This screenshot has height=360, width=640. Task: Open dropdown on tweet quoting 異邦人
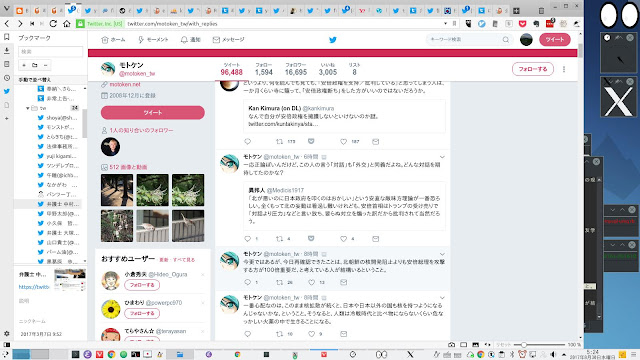tap(442, 157)
